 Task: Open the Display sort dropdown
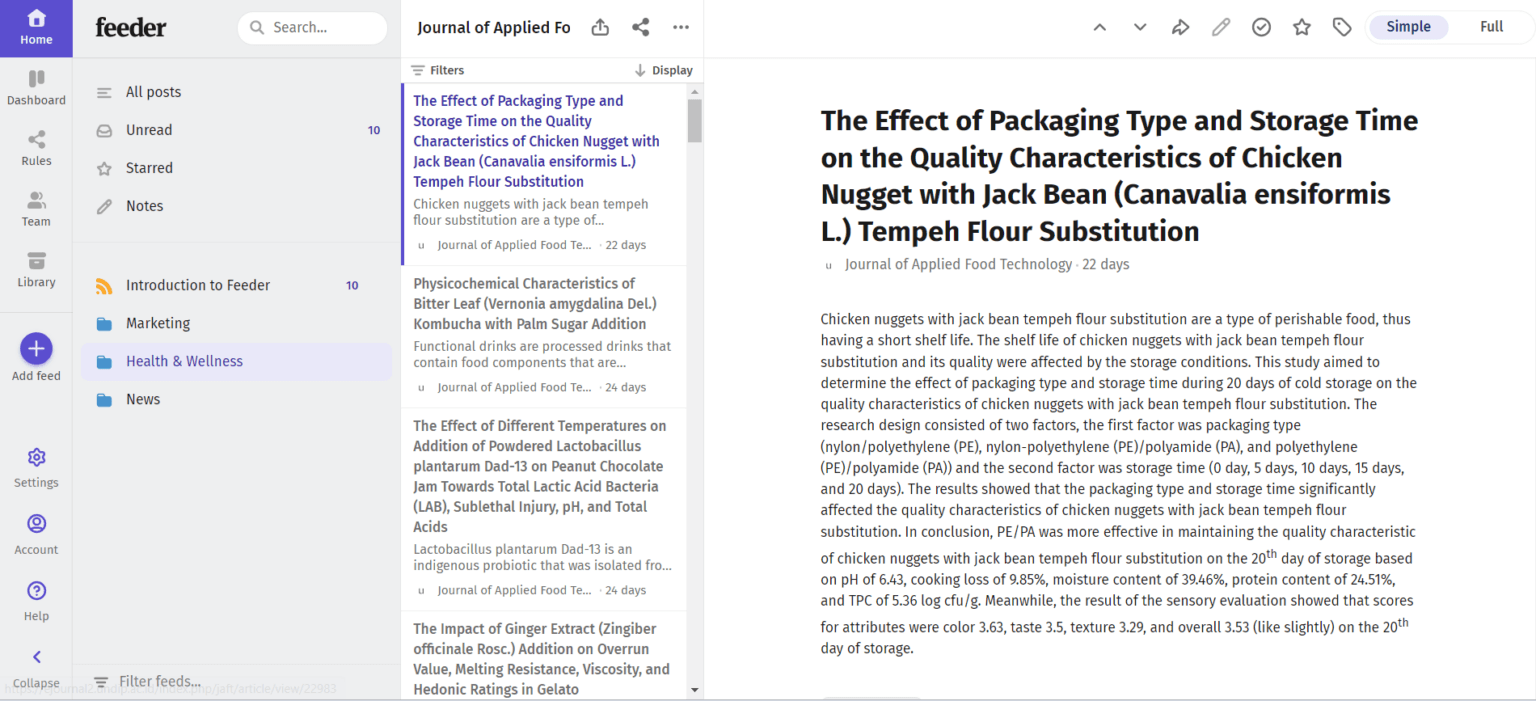(663, 70)
